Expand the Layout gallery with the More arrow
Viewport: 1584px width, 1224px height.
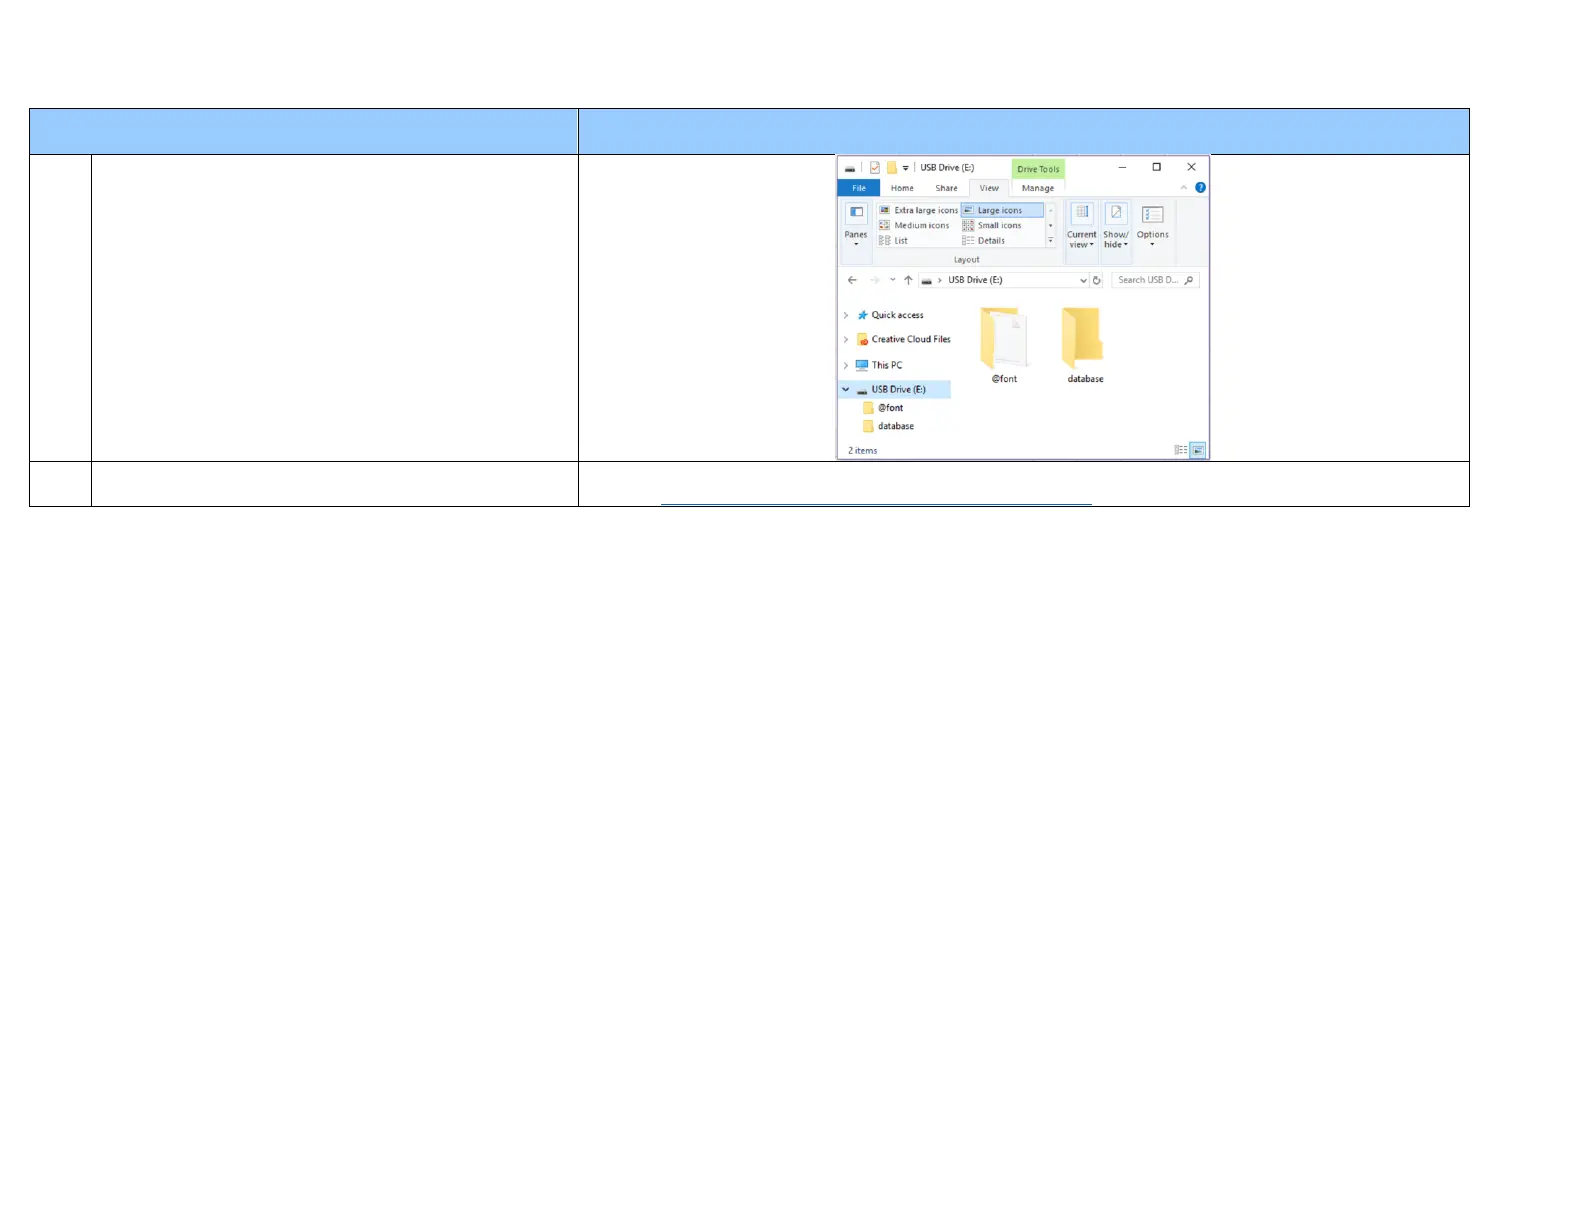coord(1050,241)
